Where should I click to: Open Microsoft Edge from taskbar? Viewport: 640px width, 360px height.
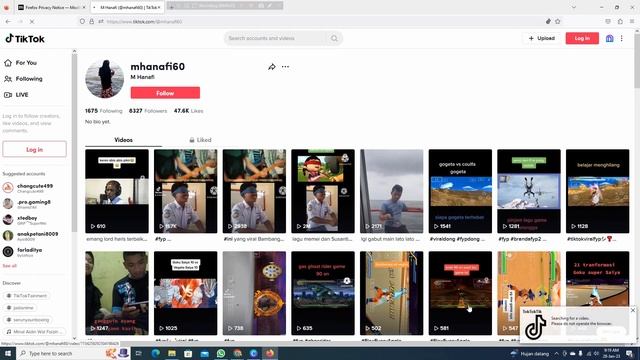coord(156,353)
